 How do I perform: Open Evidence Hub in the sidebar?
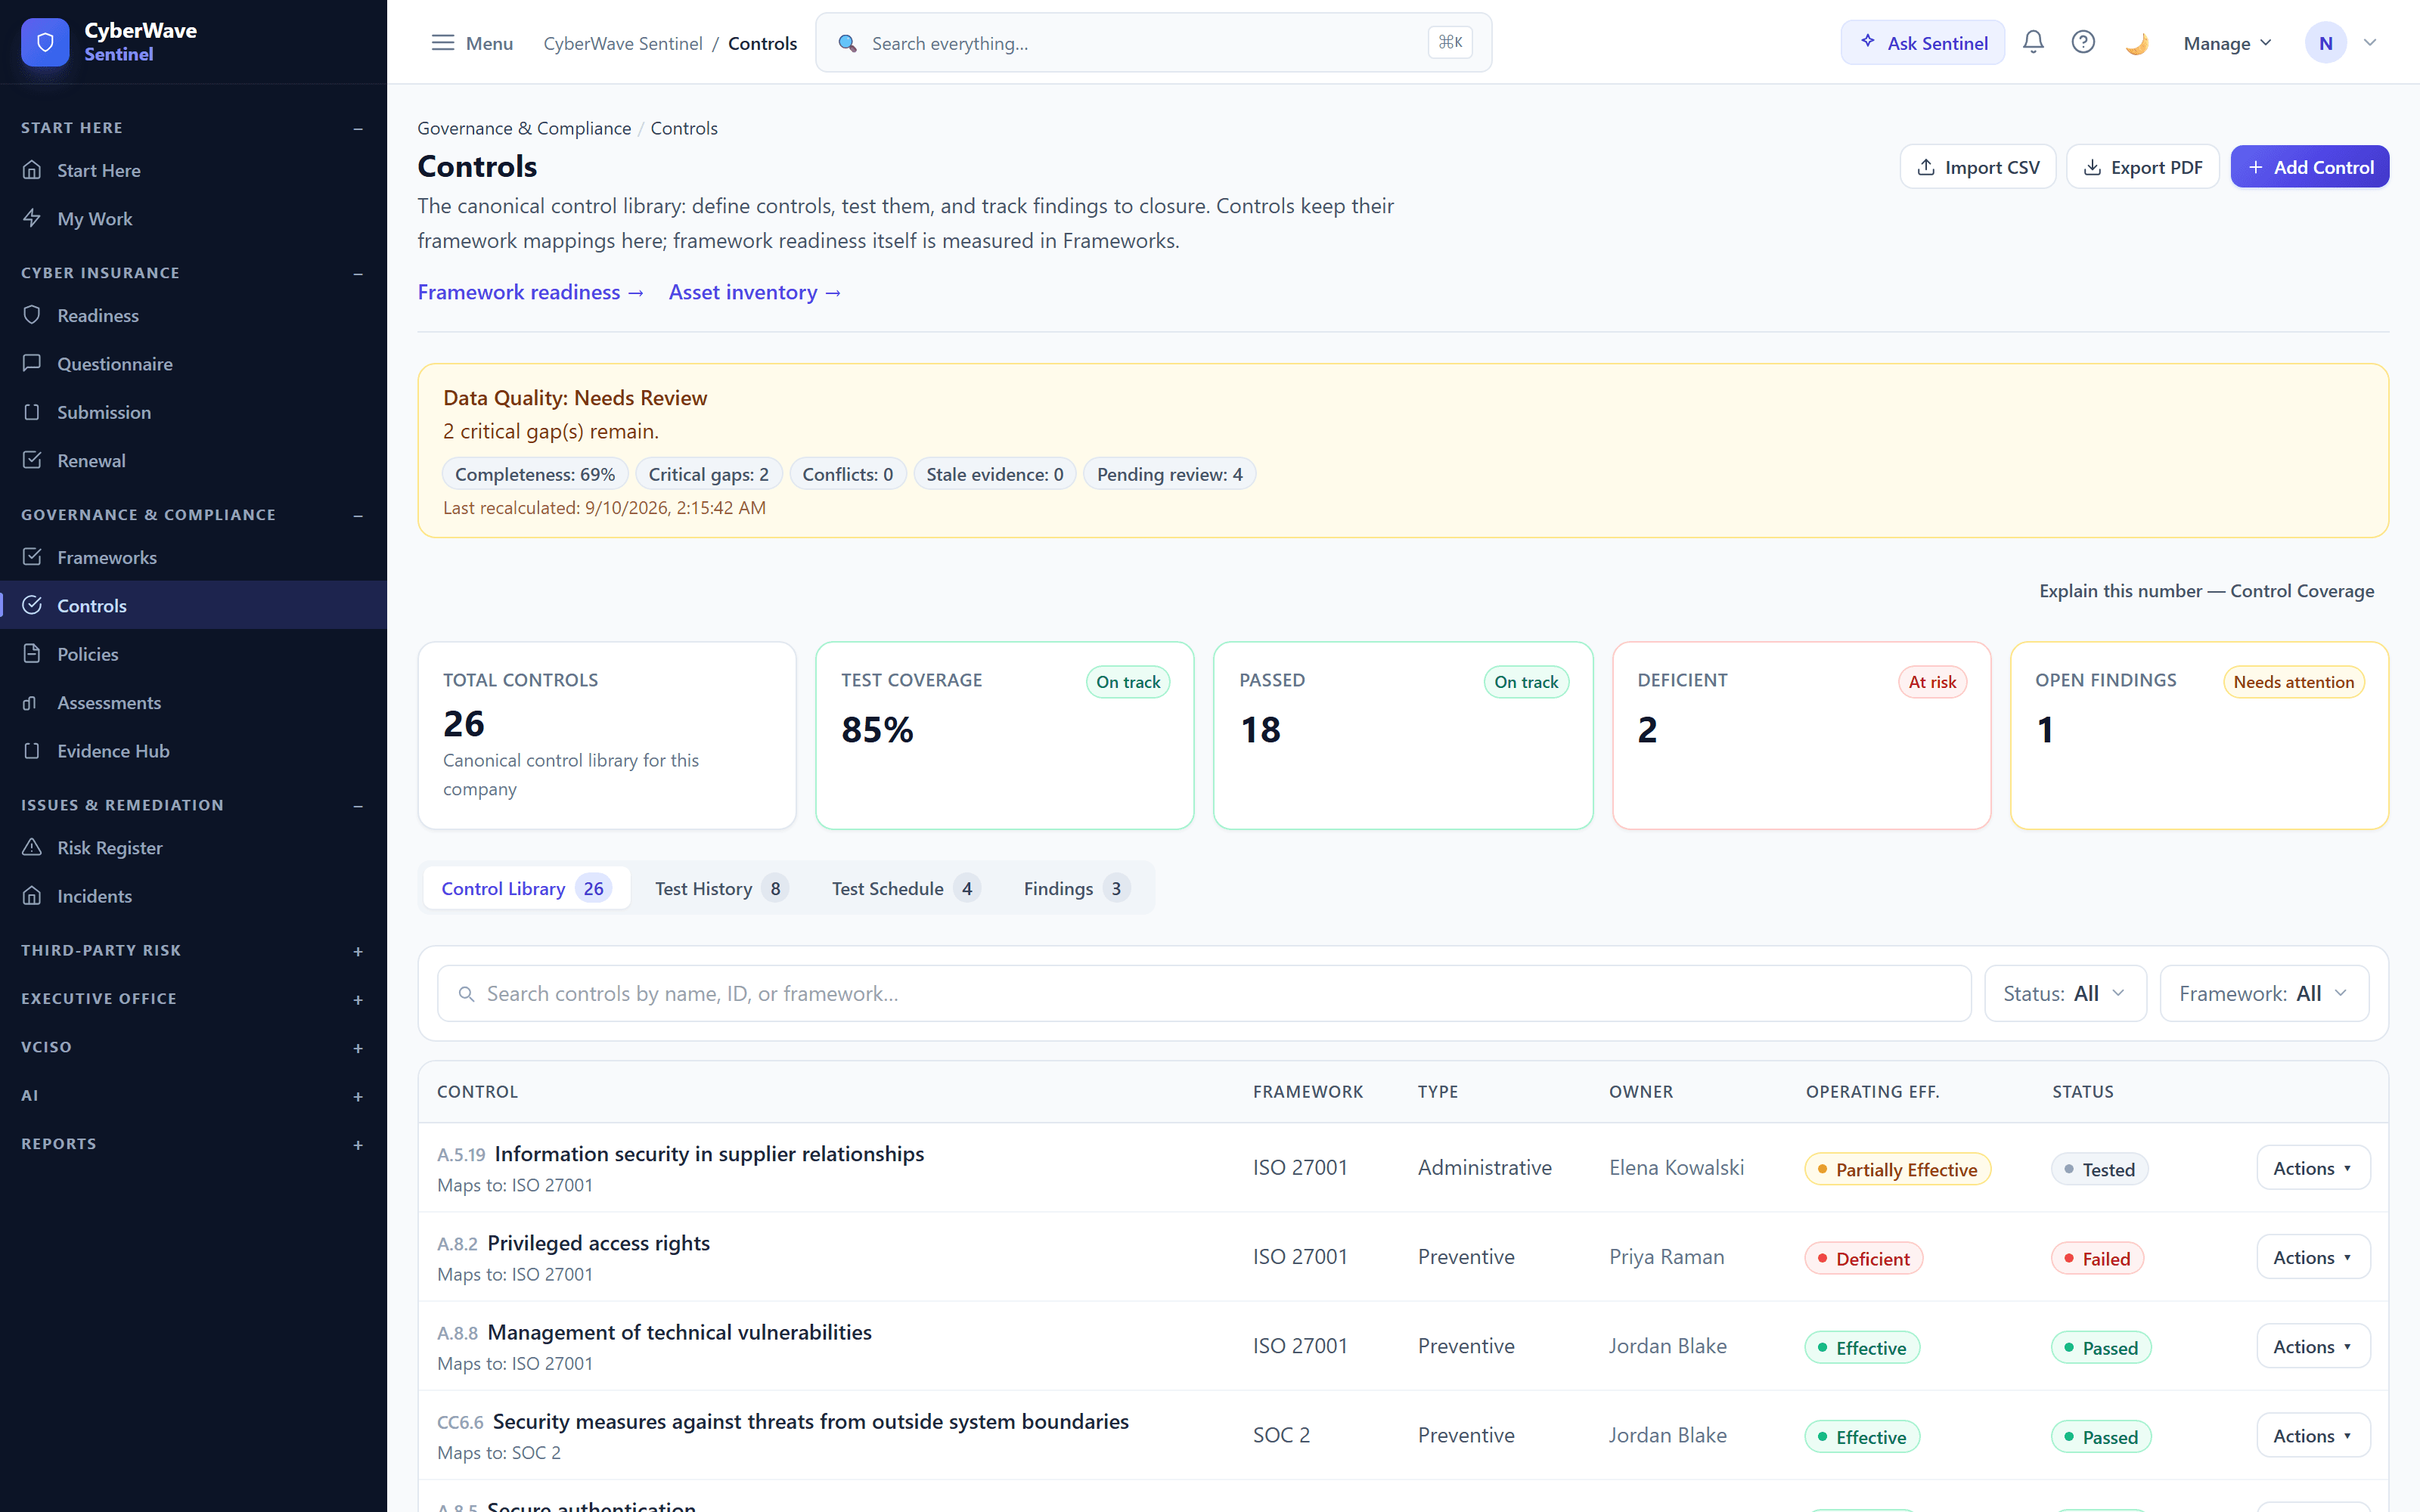(193, 751)
